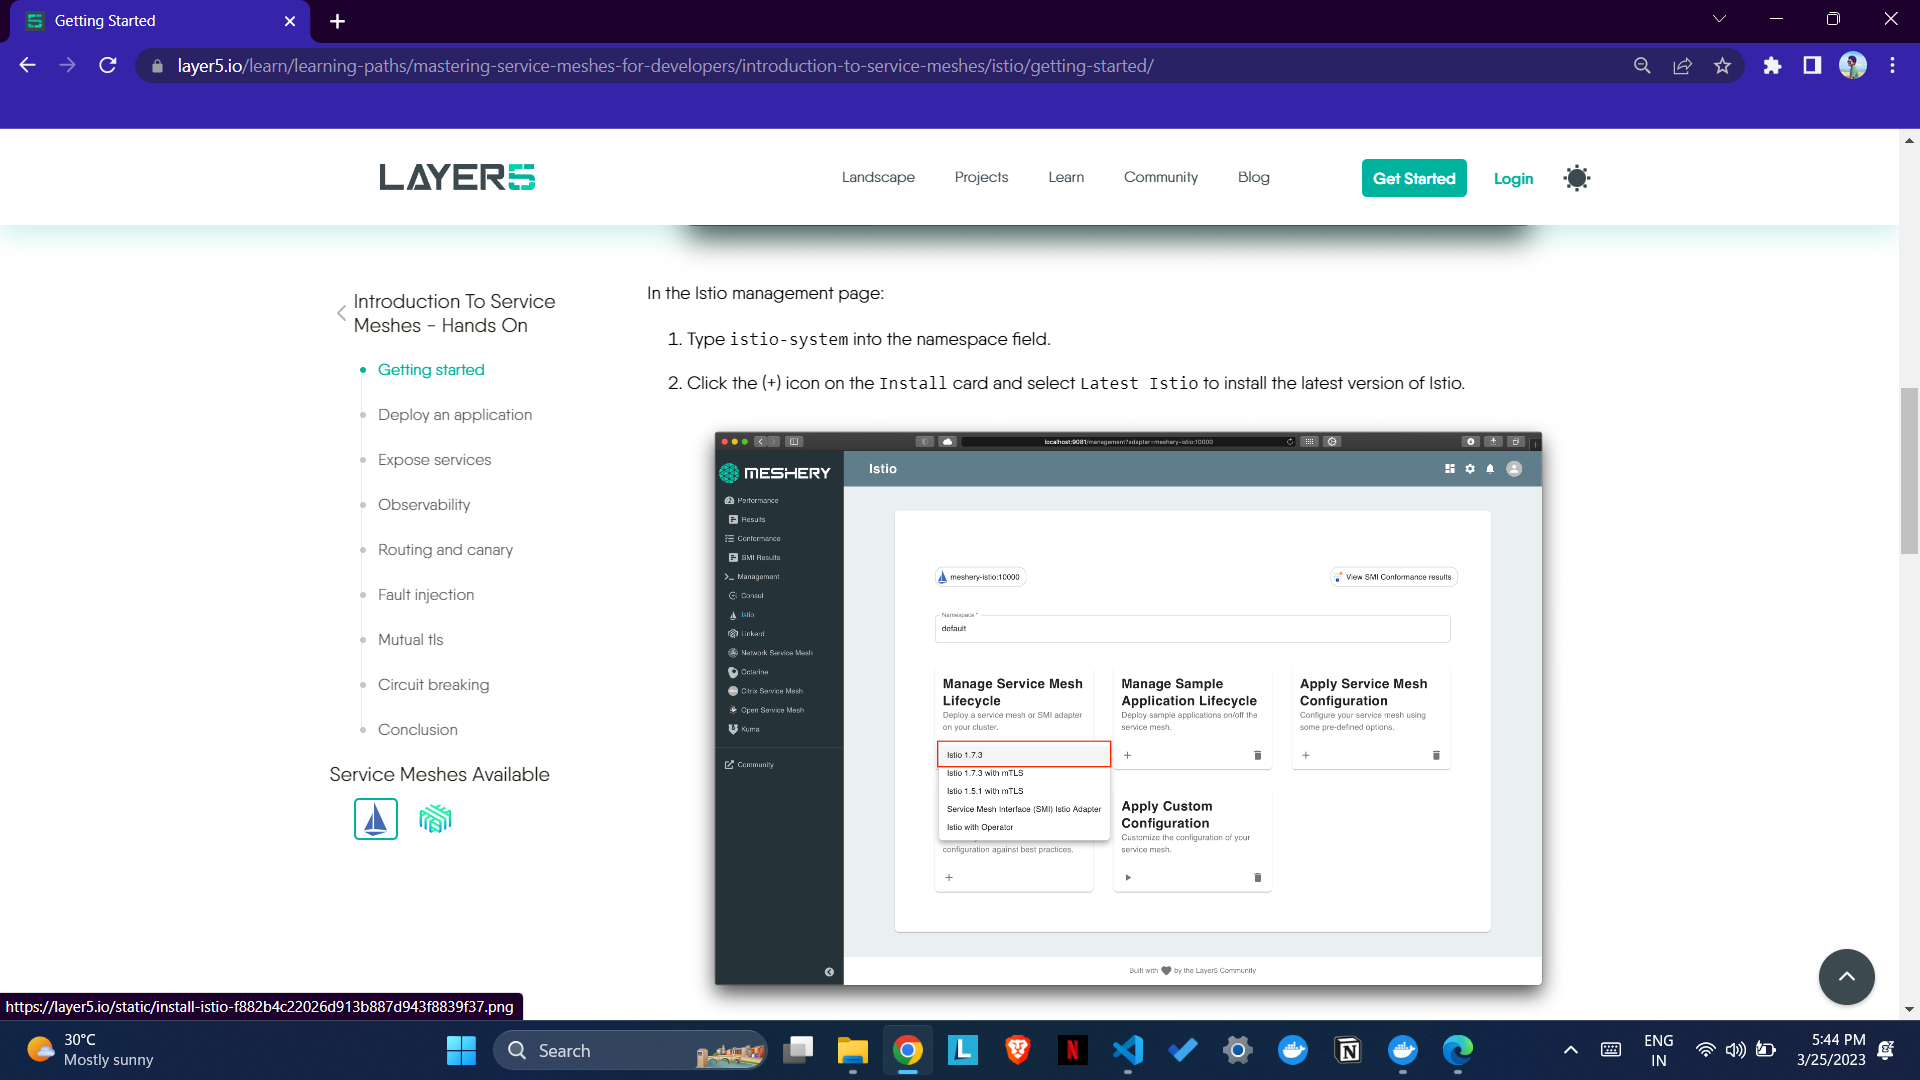Select the Consul adapter in Meshery
1920x1080 pixels.
click(750, 595)
